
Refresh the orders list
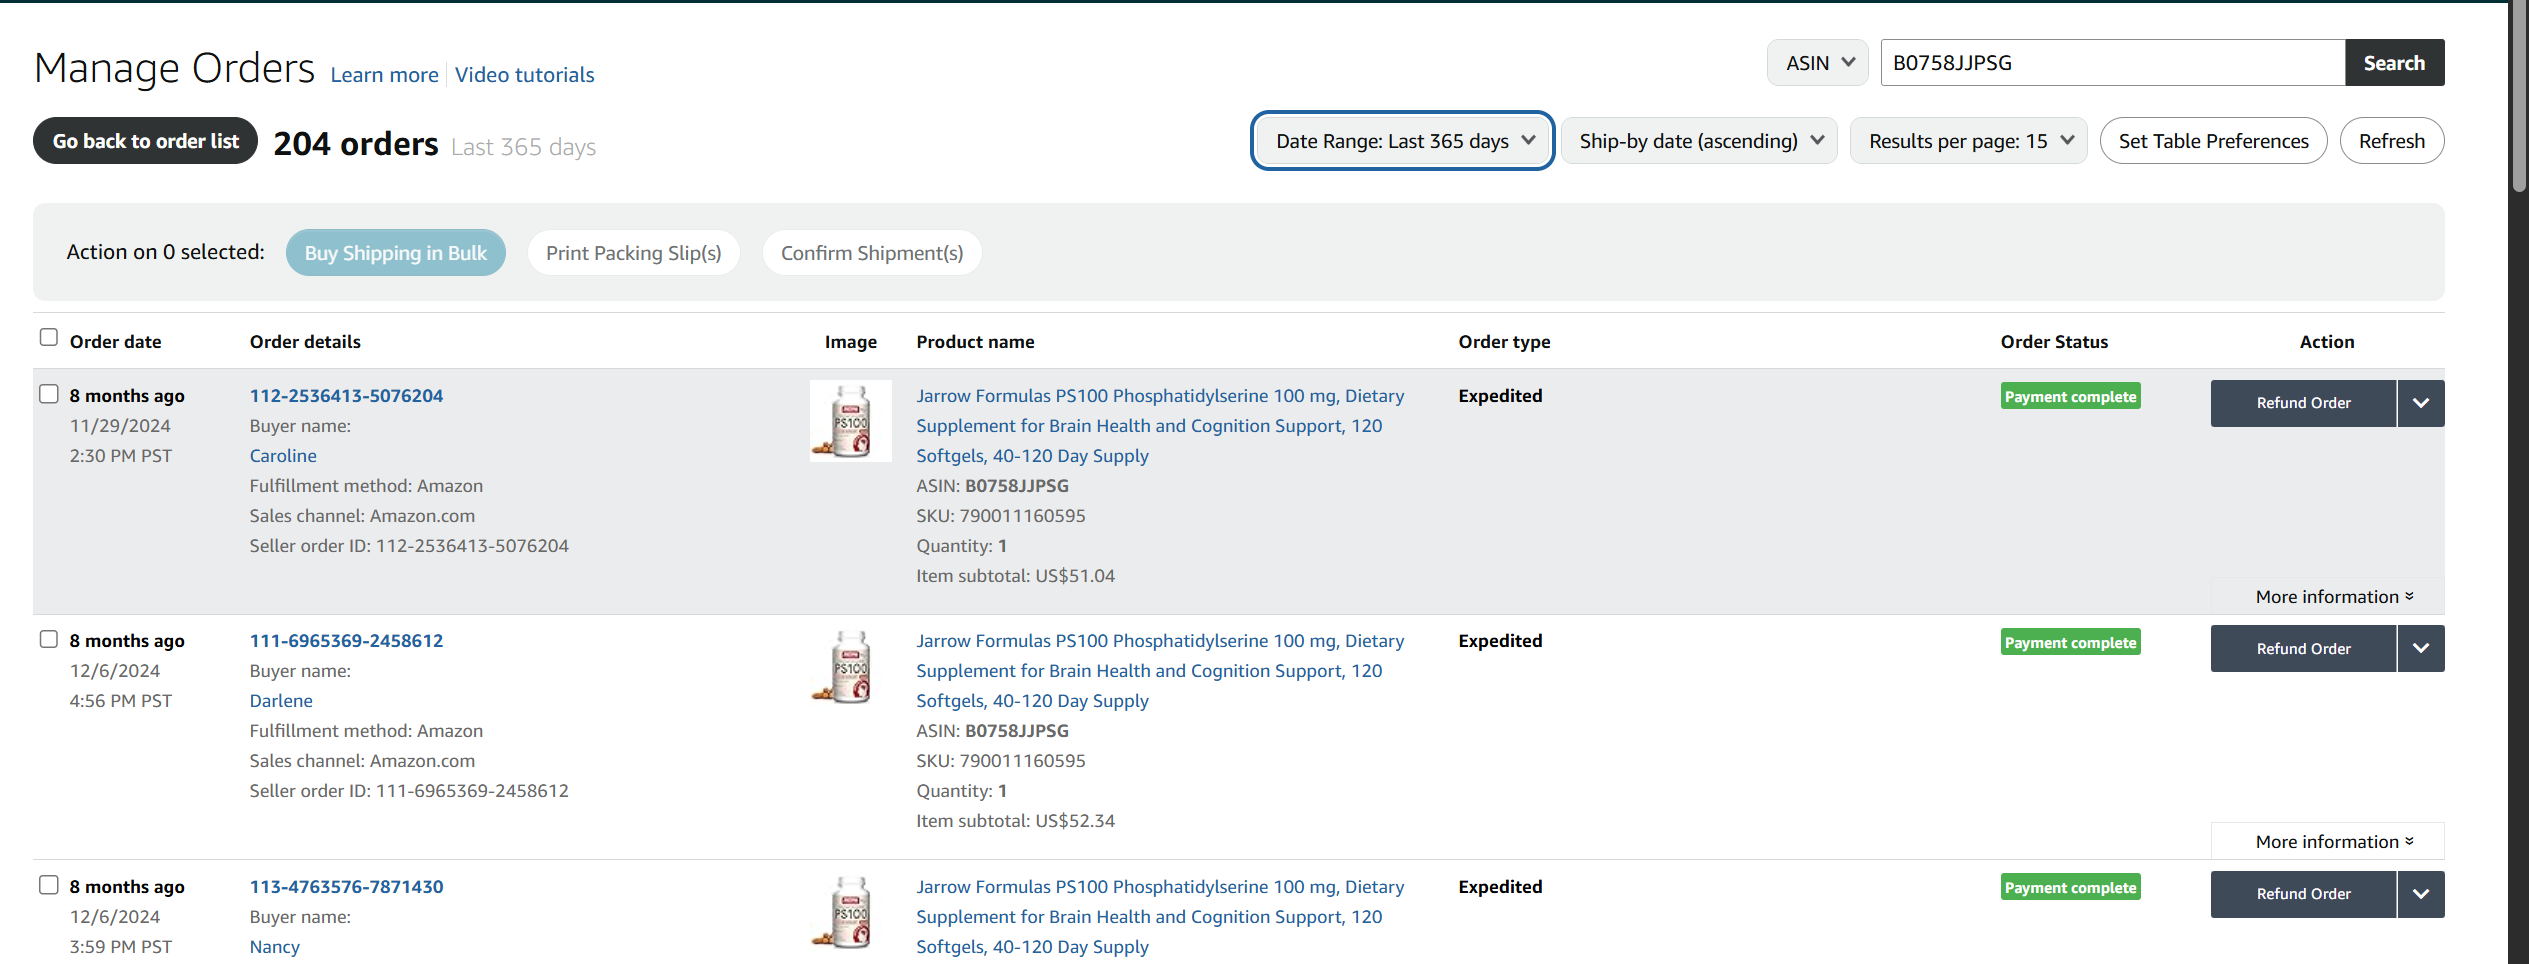(2392, 141)
